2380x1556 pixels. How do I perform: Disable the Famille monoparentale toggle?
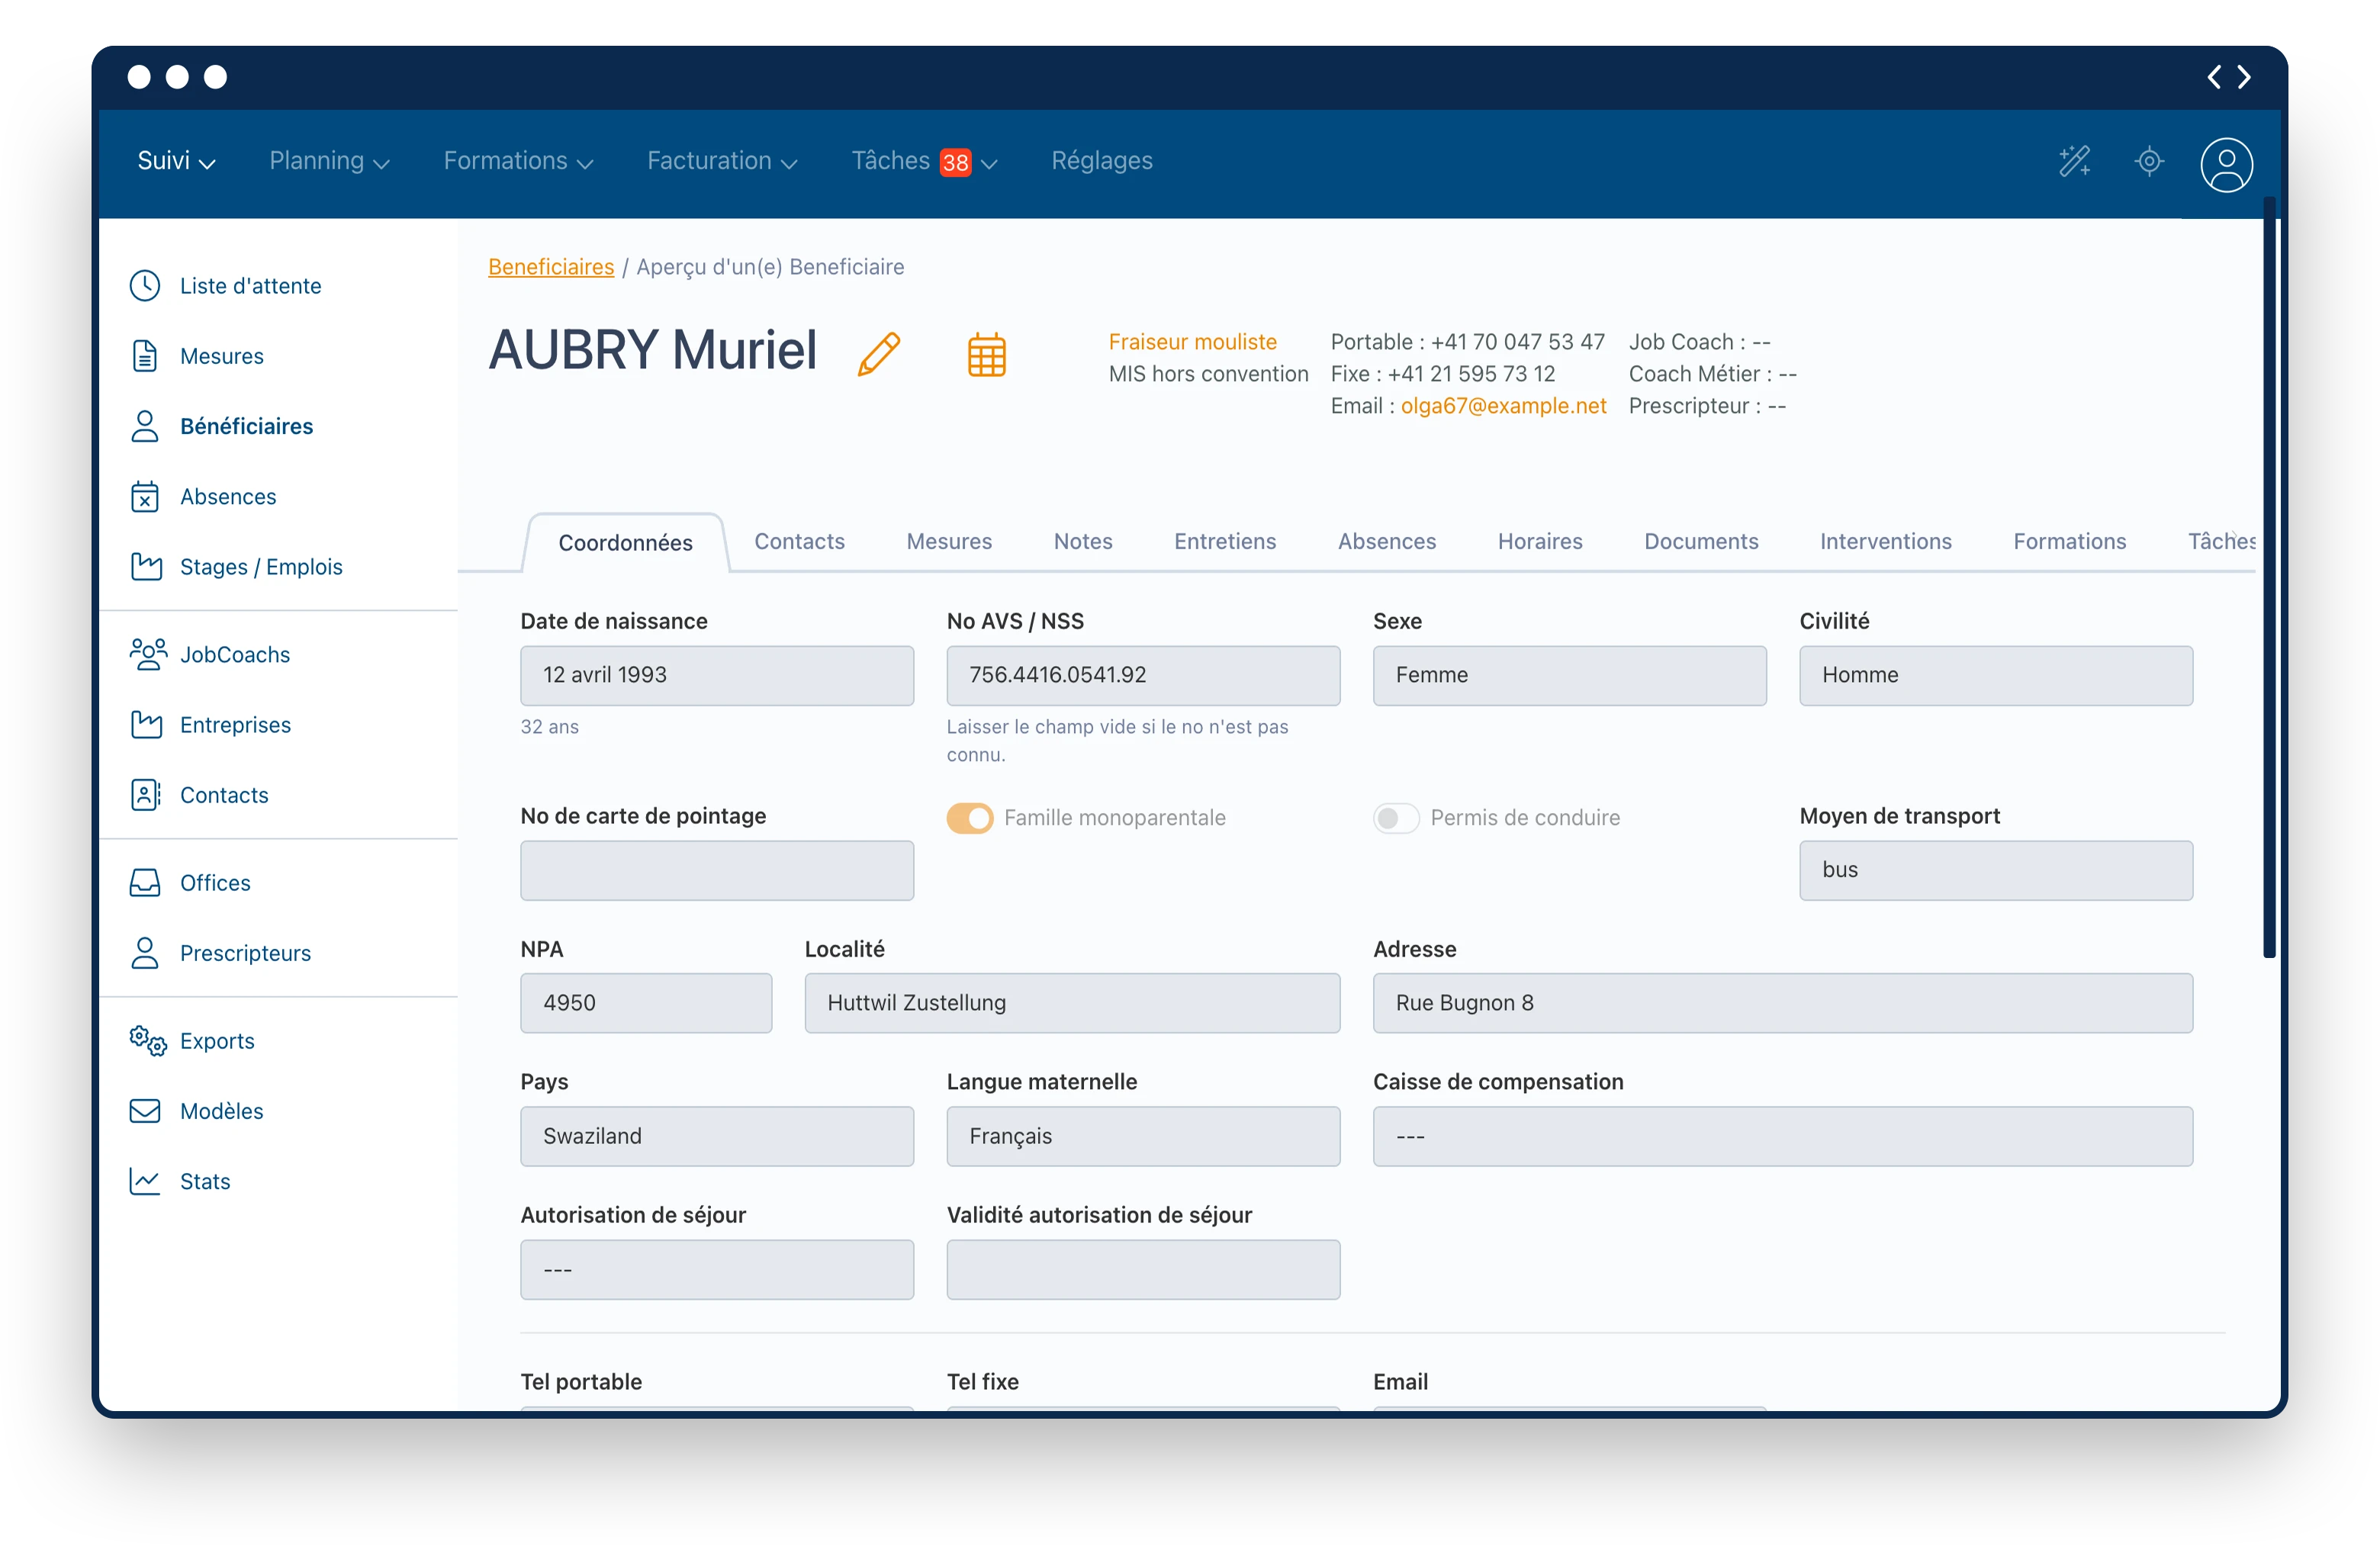(970, 818)
